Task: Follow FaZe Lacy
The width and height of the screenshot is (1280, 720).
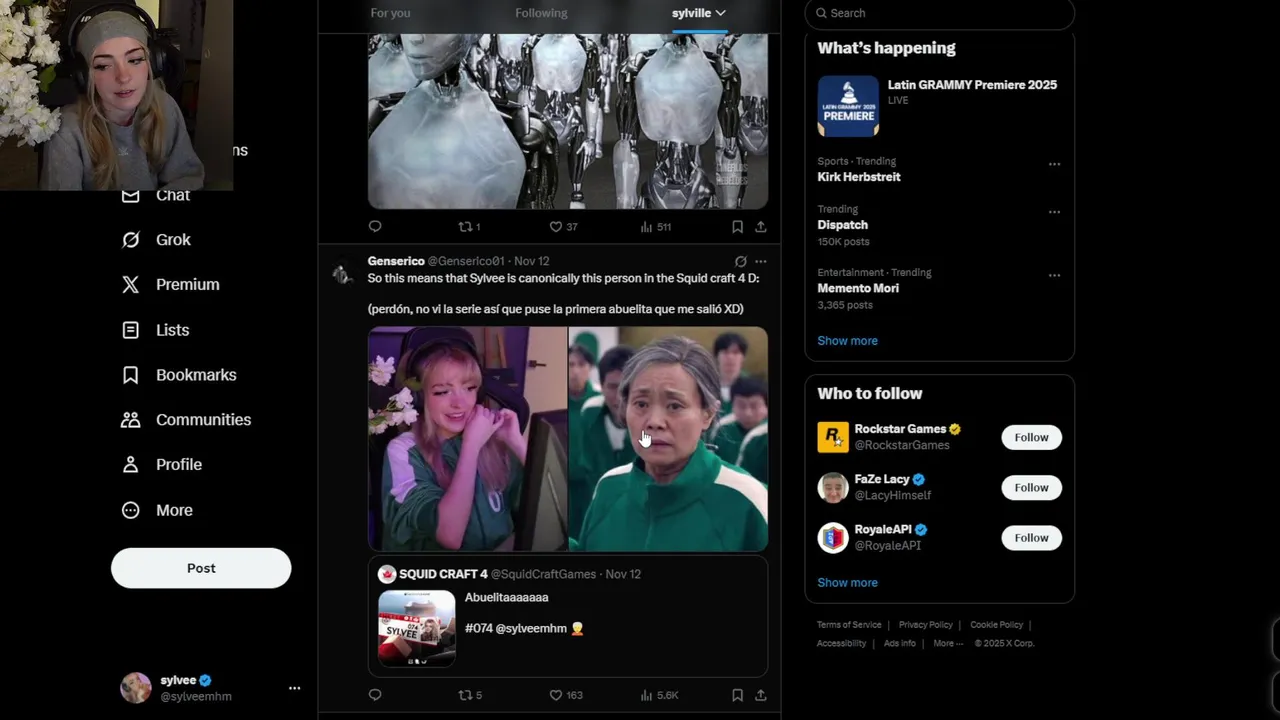Action: 1031,487
